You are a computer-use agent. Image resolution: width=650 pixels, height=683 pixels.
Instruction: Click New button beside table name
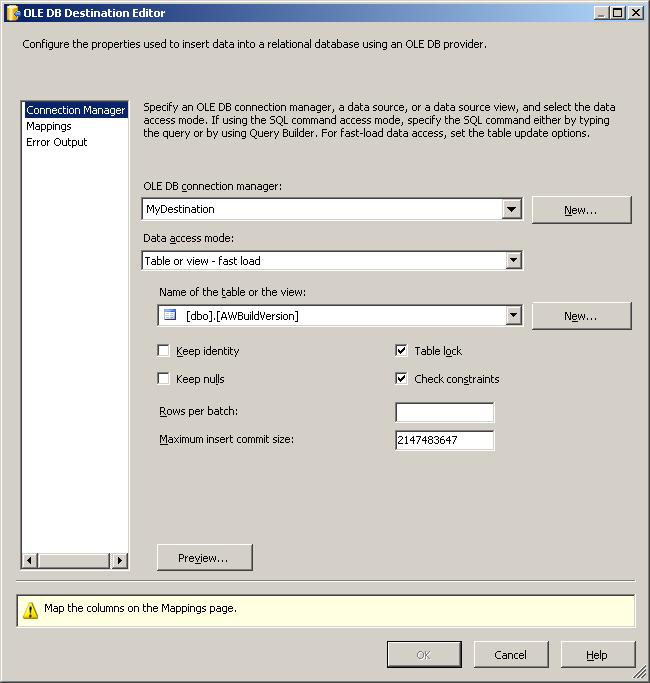point(581,316)
